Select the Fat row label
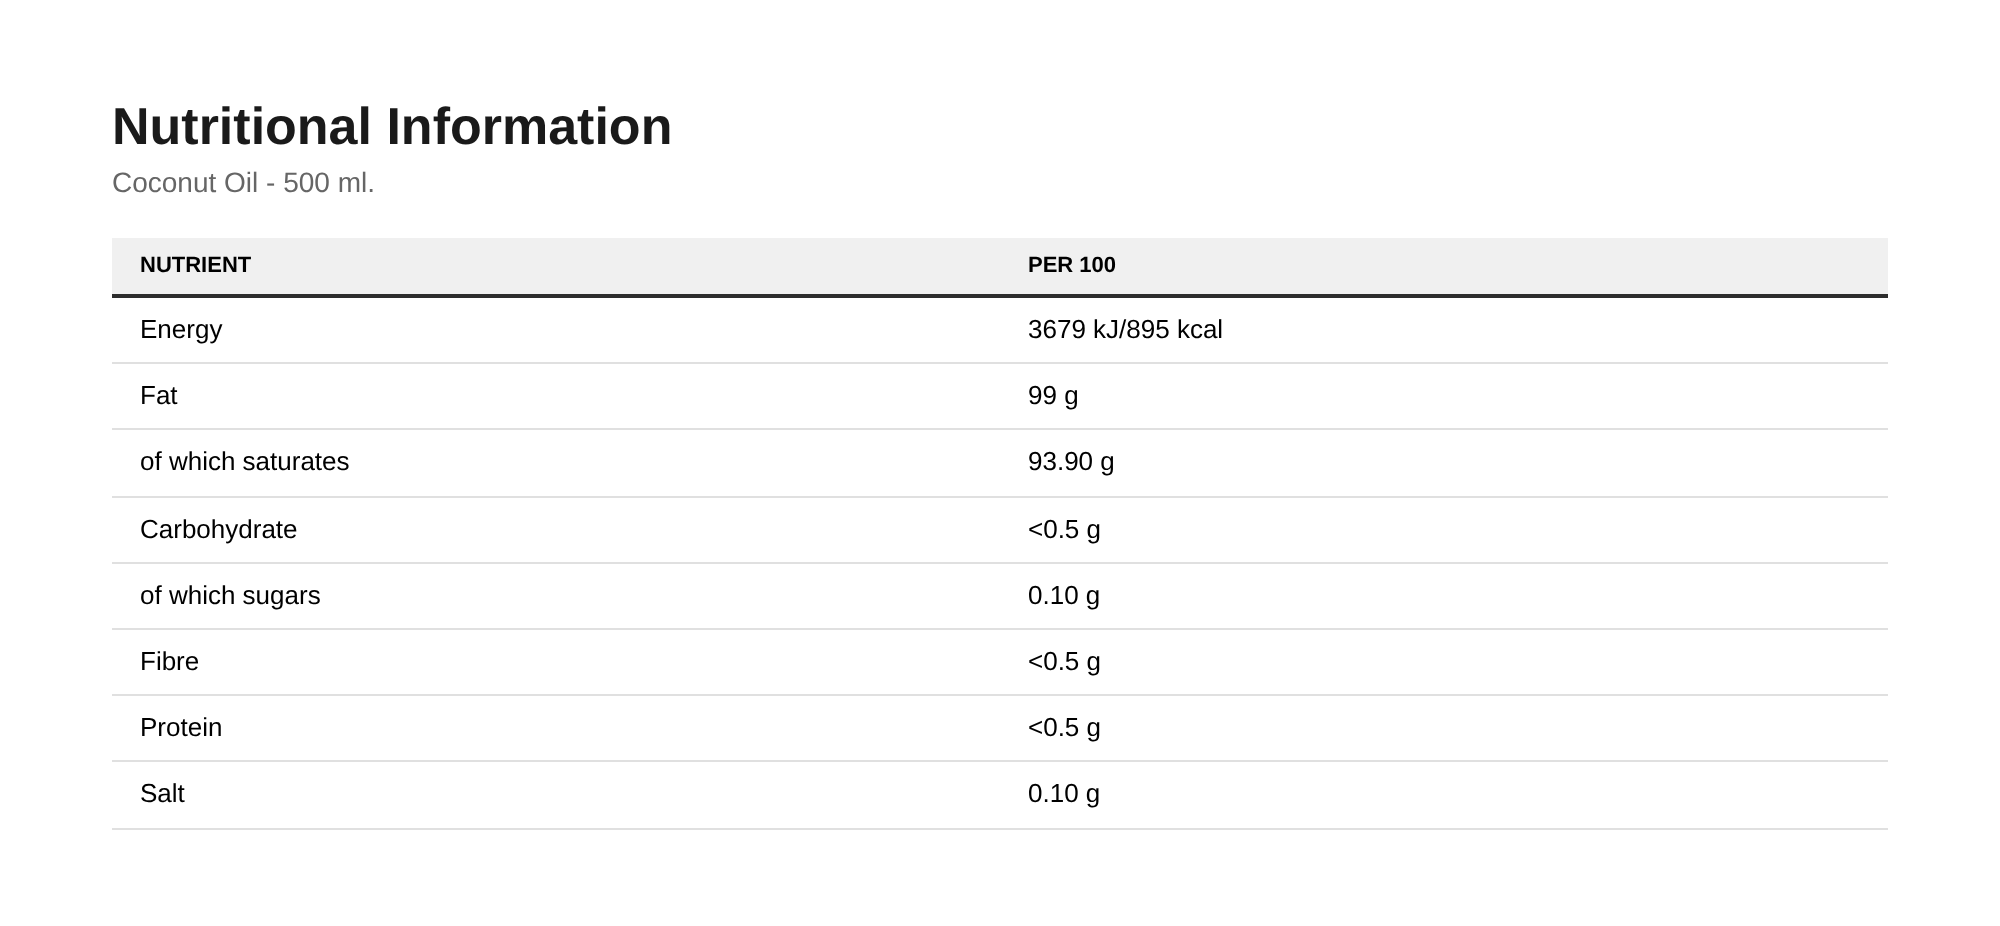Image resolution: width=2000 pixels, height=926 pixels. 158,396
